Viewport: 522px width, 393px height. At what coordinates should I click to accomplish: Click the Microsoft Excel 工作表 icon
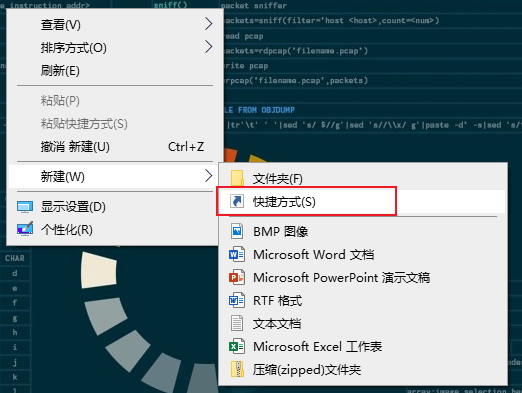237,346
